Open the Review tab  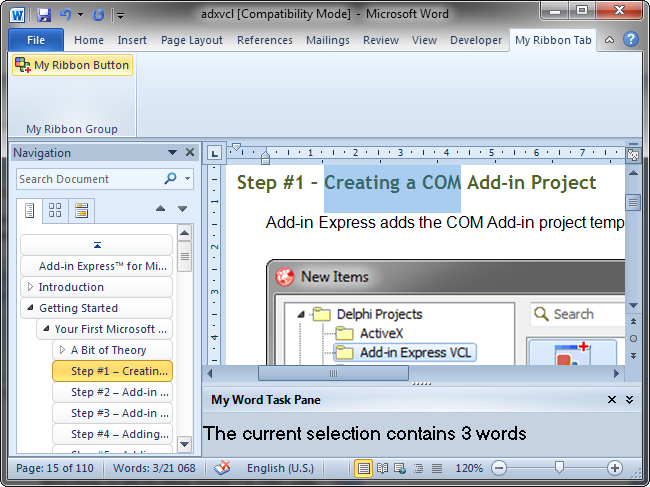point(381,40)
